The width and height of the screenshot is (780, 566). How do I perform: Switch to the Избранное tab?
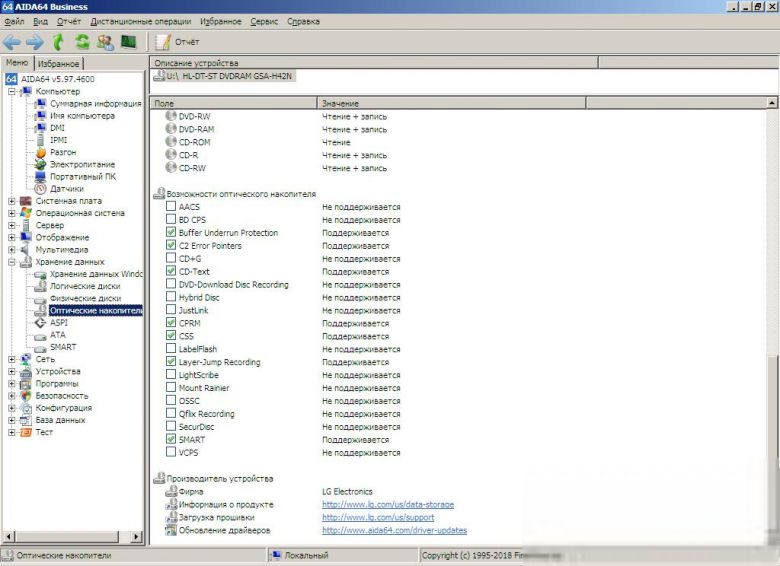[x=58, y=64]
